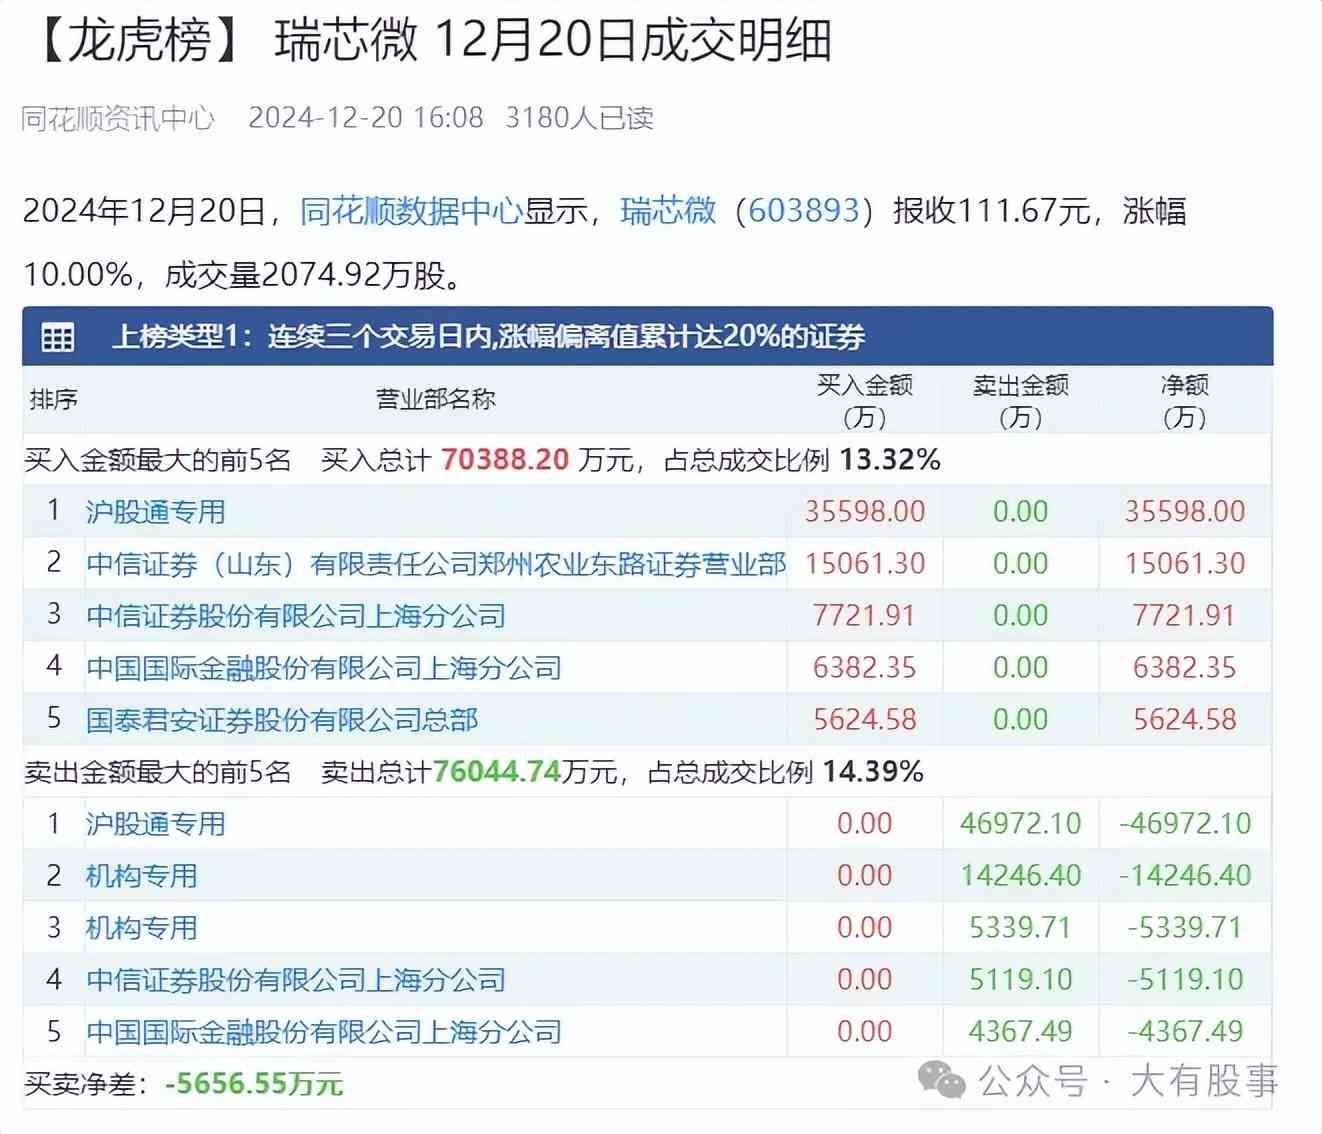Click the 净额 column header
The width and height of the screenshot is (1322, 1134).
pyautogui.click(x=1184, y=400)
